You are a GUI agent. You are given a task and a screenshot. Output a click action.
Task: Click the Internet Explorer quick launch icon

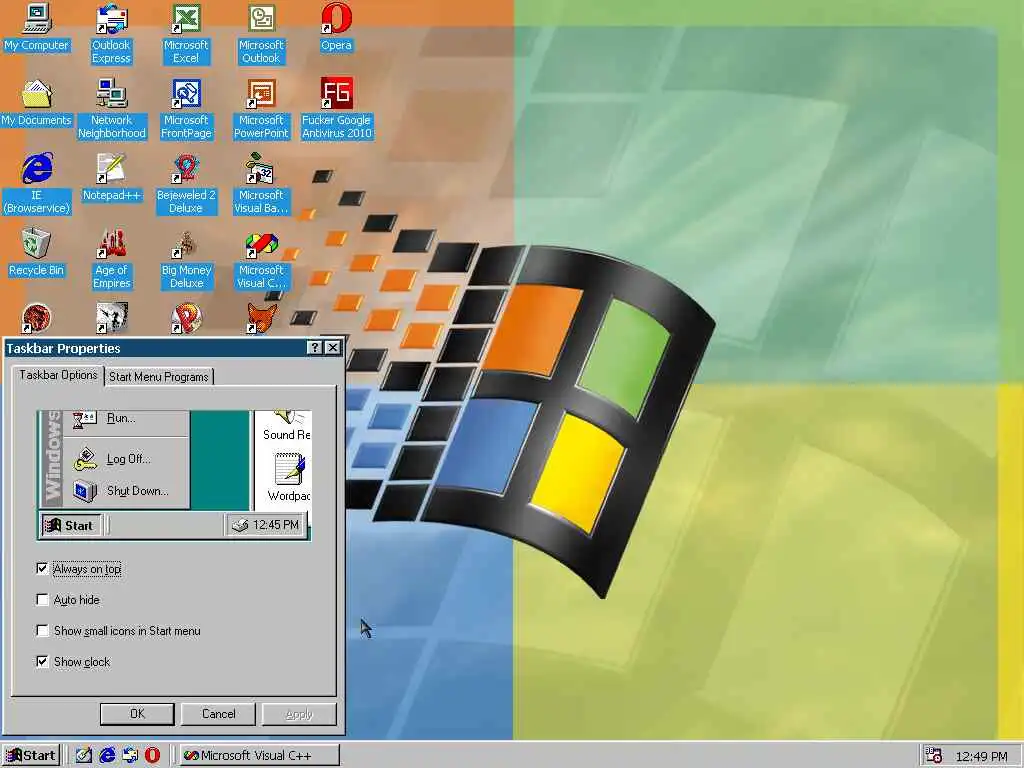pyautogui.click(x=107, y=756)
